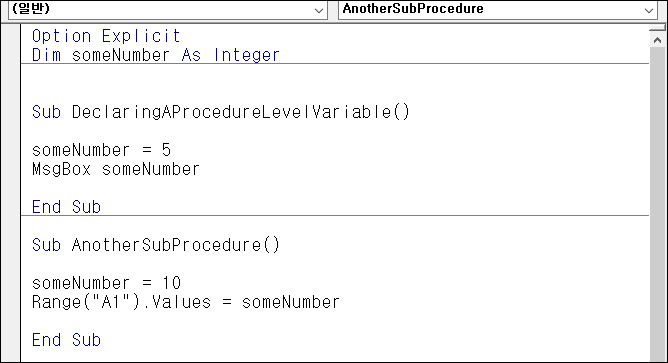The width and height of the screenshot is (668, 363).
Task: Click the Sub DeclaringAProcedureLevelVariable() line
Action: [x=221, y=112]
